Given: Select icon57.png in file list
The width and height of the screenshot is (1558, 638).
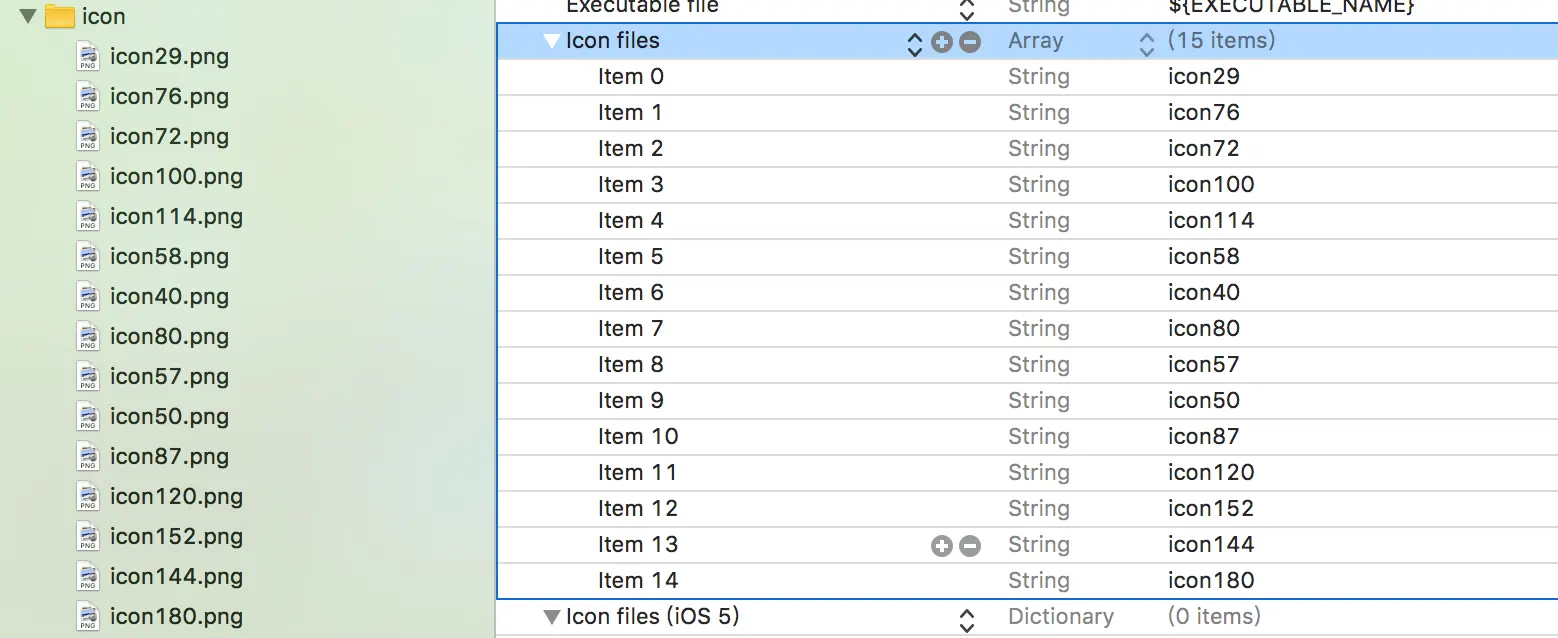Looking at the screenshot, I should coord(169,377).
